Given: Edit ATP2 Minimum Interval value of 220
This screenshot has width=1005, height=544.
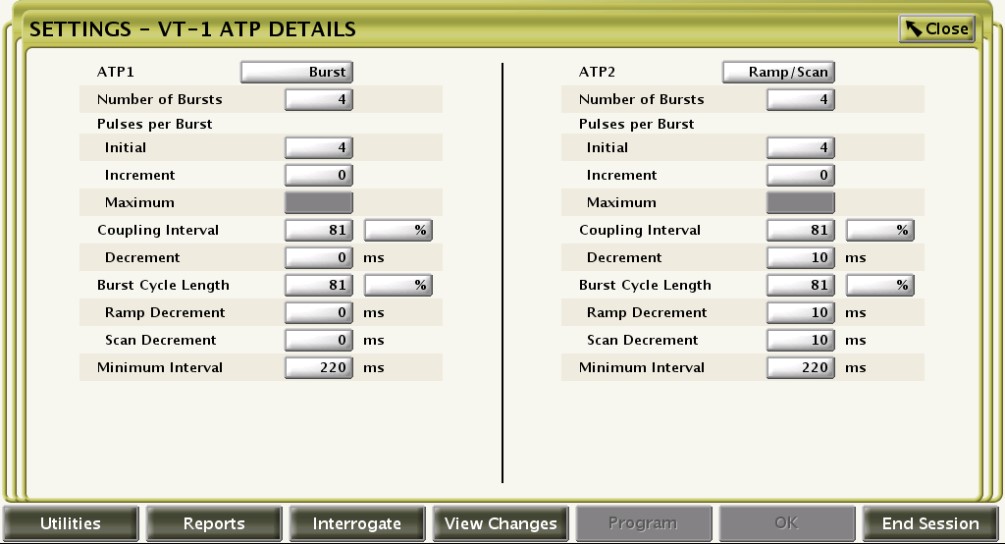Looking at the screenshot, I should pos(803,367).
